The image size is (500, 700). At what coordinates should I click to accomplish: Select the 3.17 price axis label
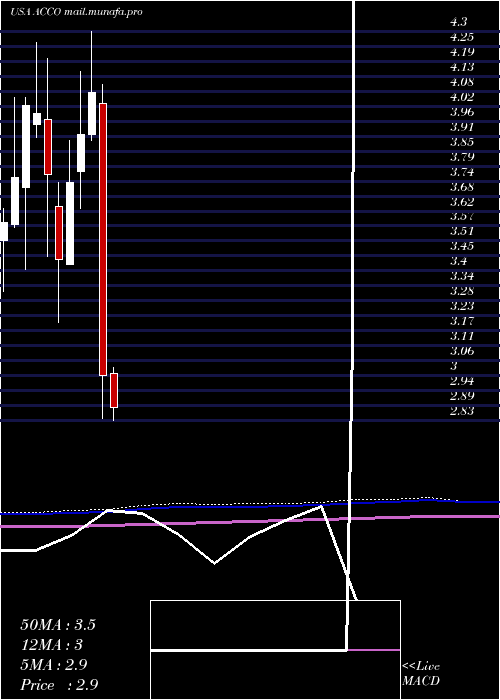462,321
